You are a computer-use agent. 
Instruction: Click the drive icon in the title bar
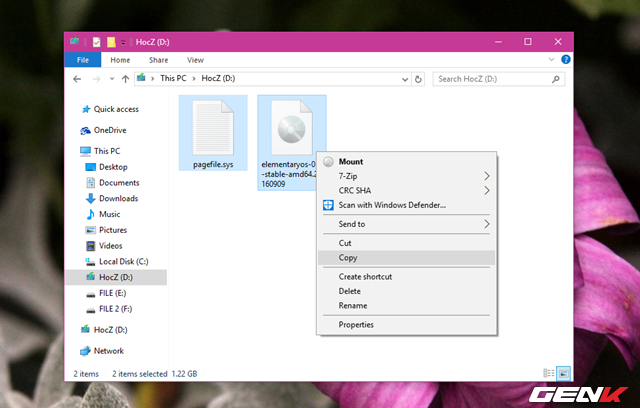74,41
